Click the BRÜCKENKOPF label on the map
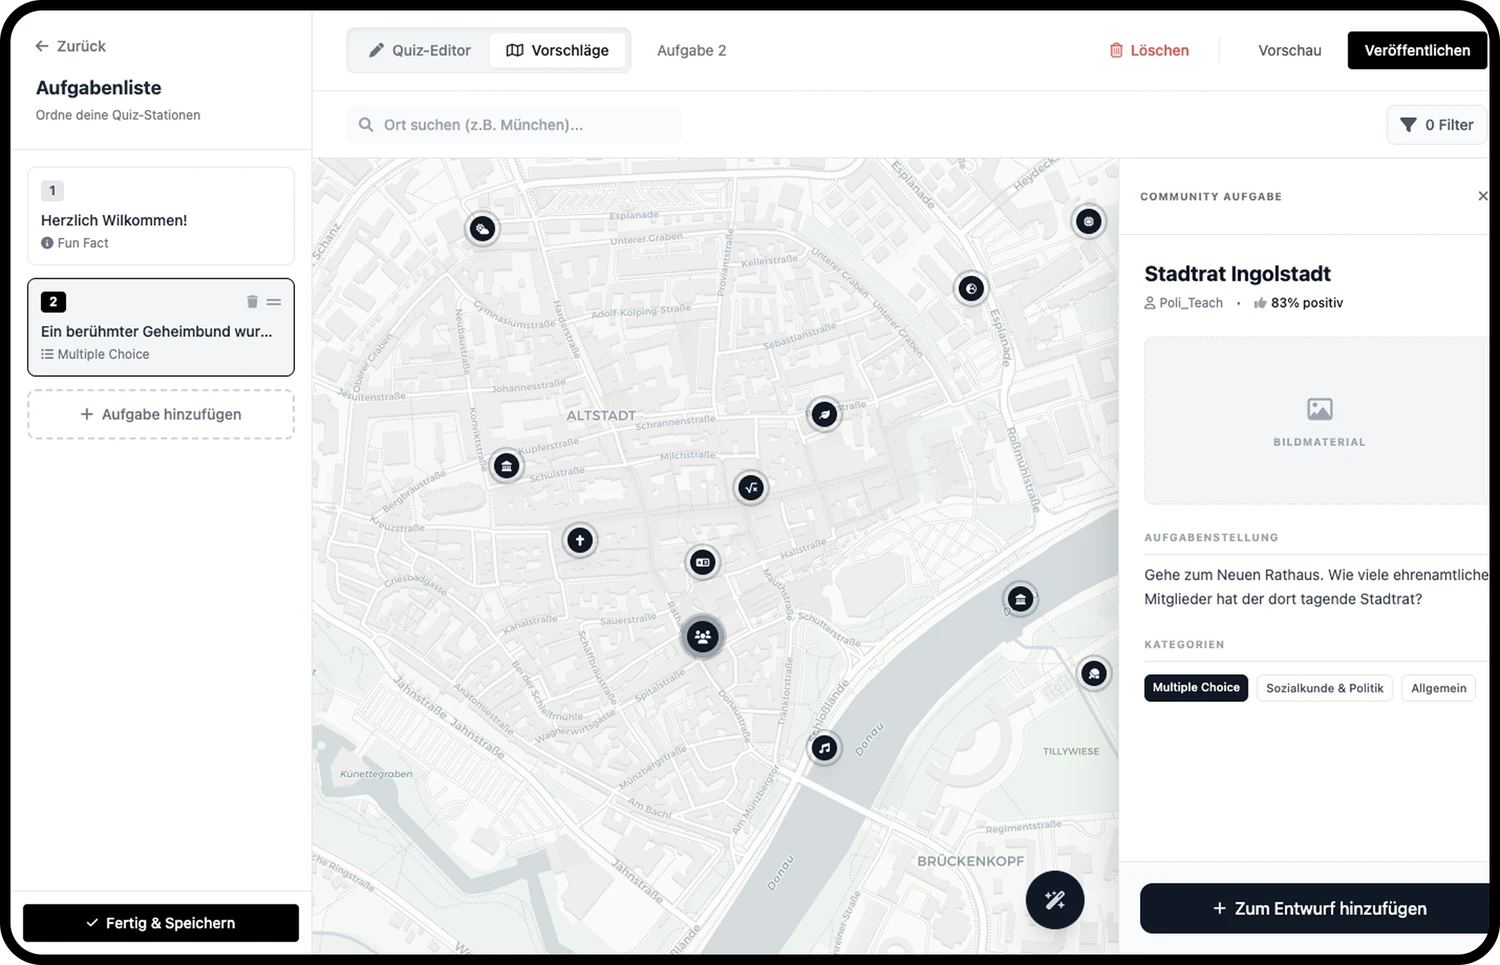 click(970, 861)
